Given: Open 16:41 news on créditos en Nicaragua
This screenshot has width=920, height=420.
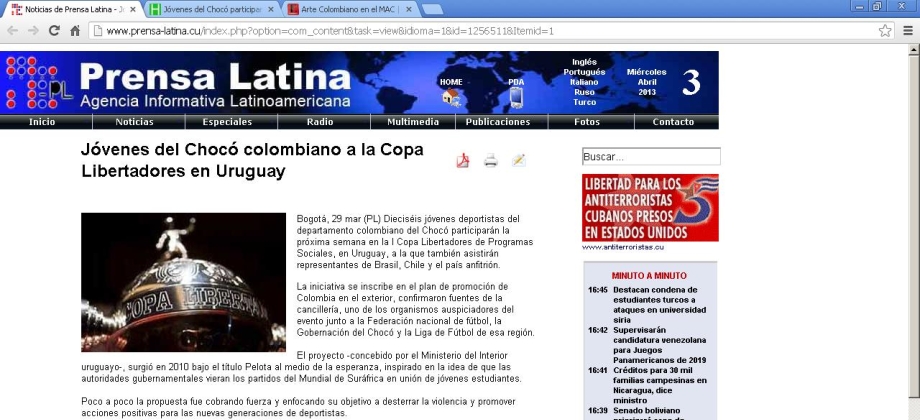Looking at the screenshot, I should (x=659, y=385).
